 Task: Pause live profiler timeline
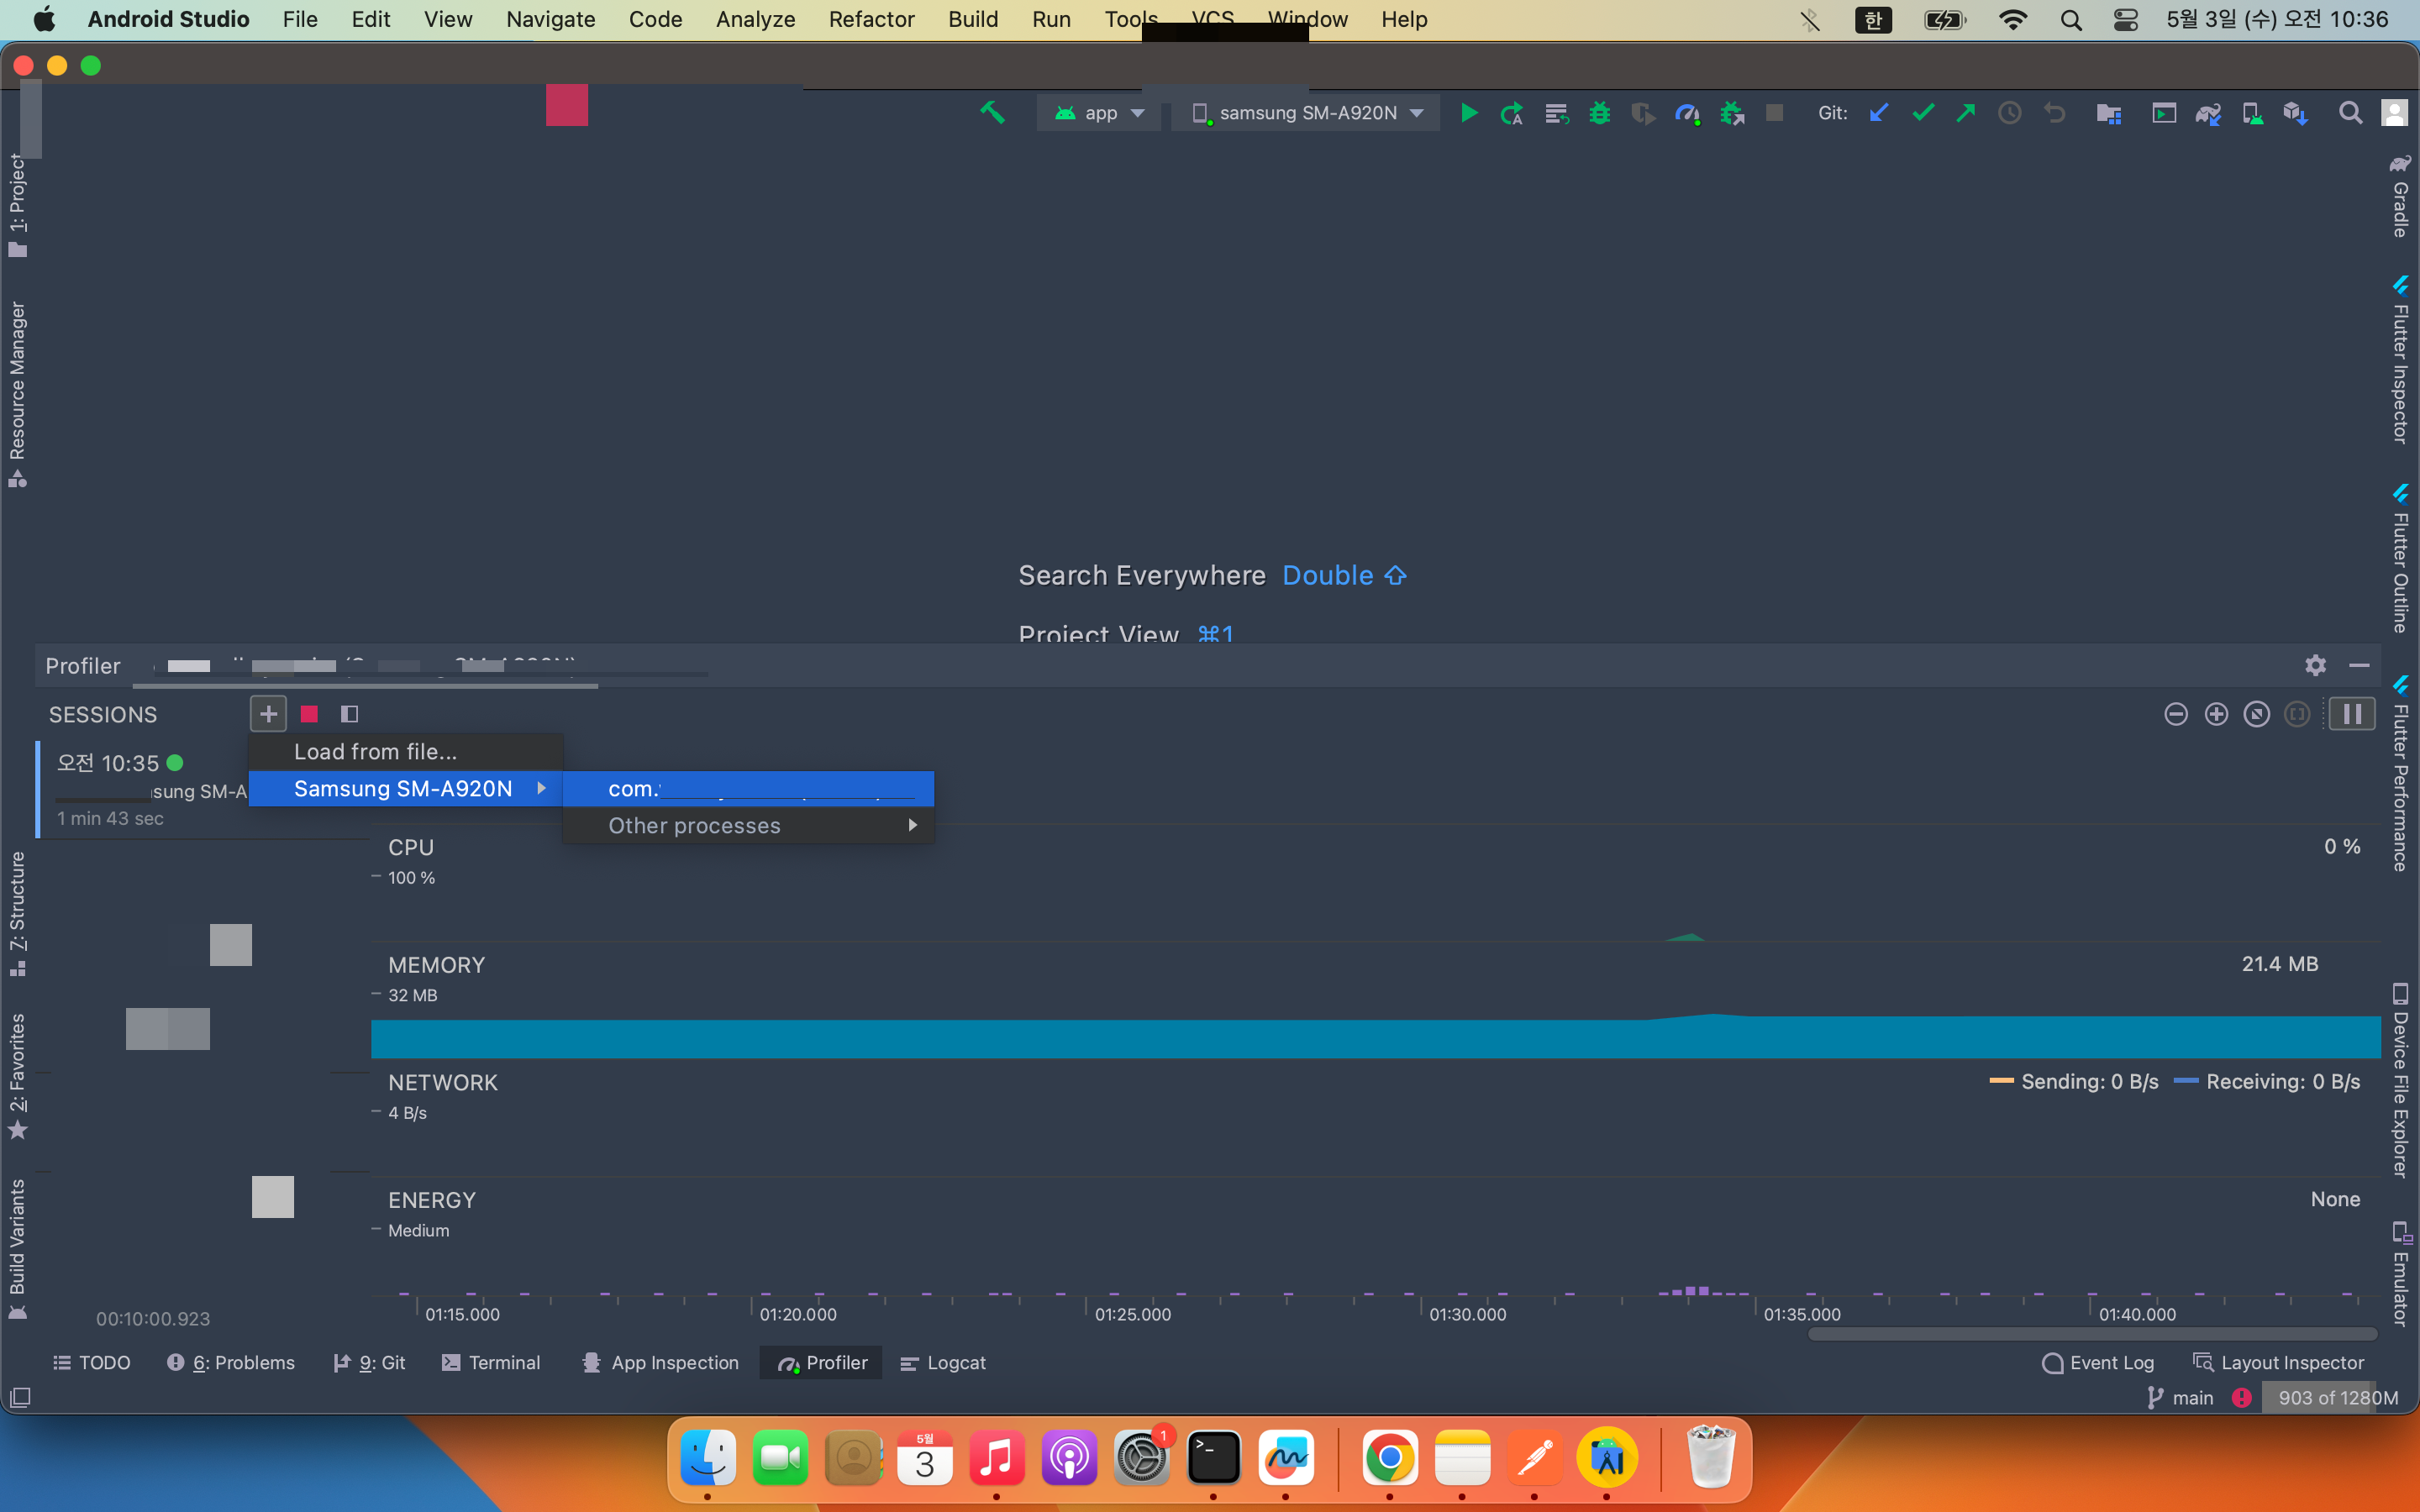(x=2351, y=714)
